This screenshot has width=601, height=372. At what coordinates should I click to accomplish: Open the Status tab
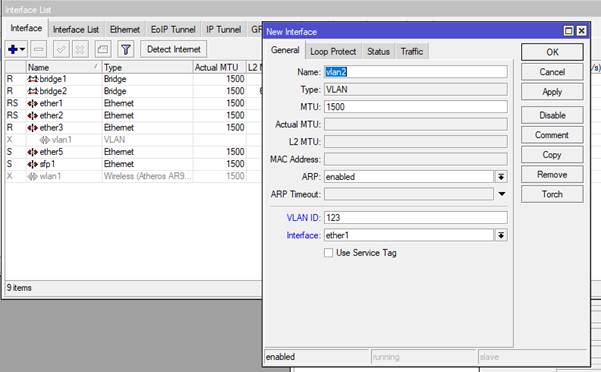pos(378,51)
